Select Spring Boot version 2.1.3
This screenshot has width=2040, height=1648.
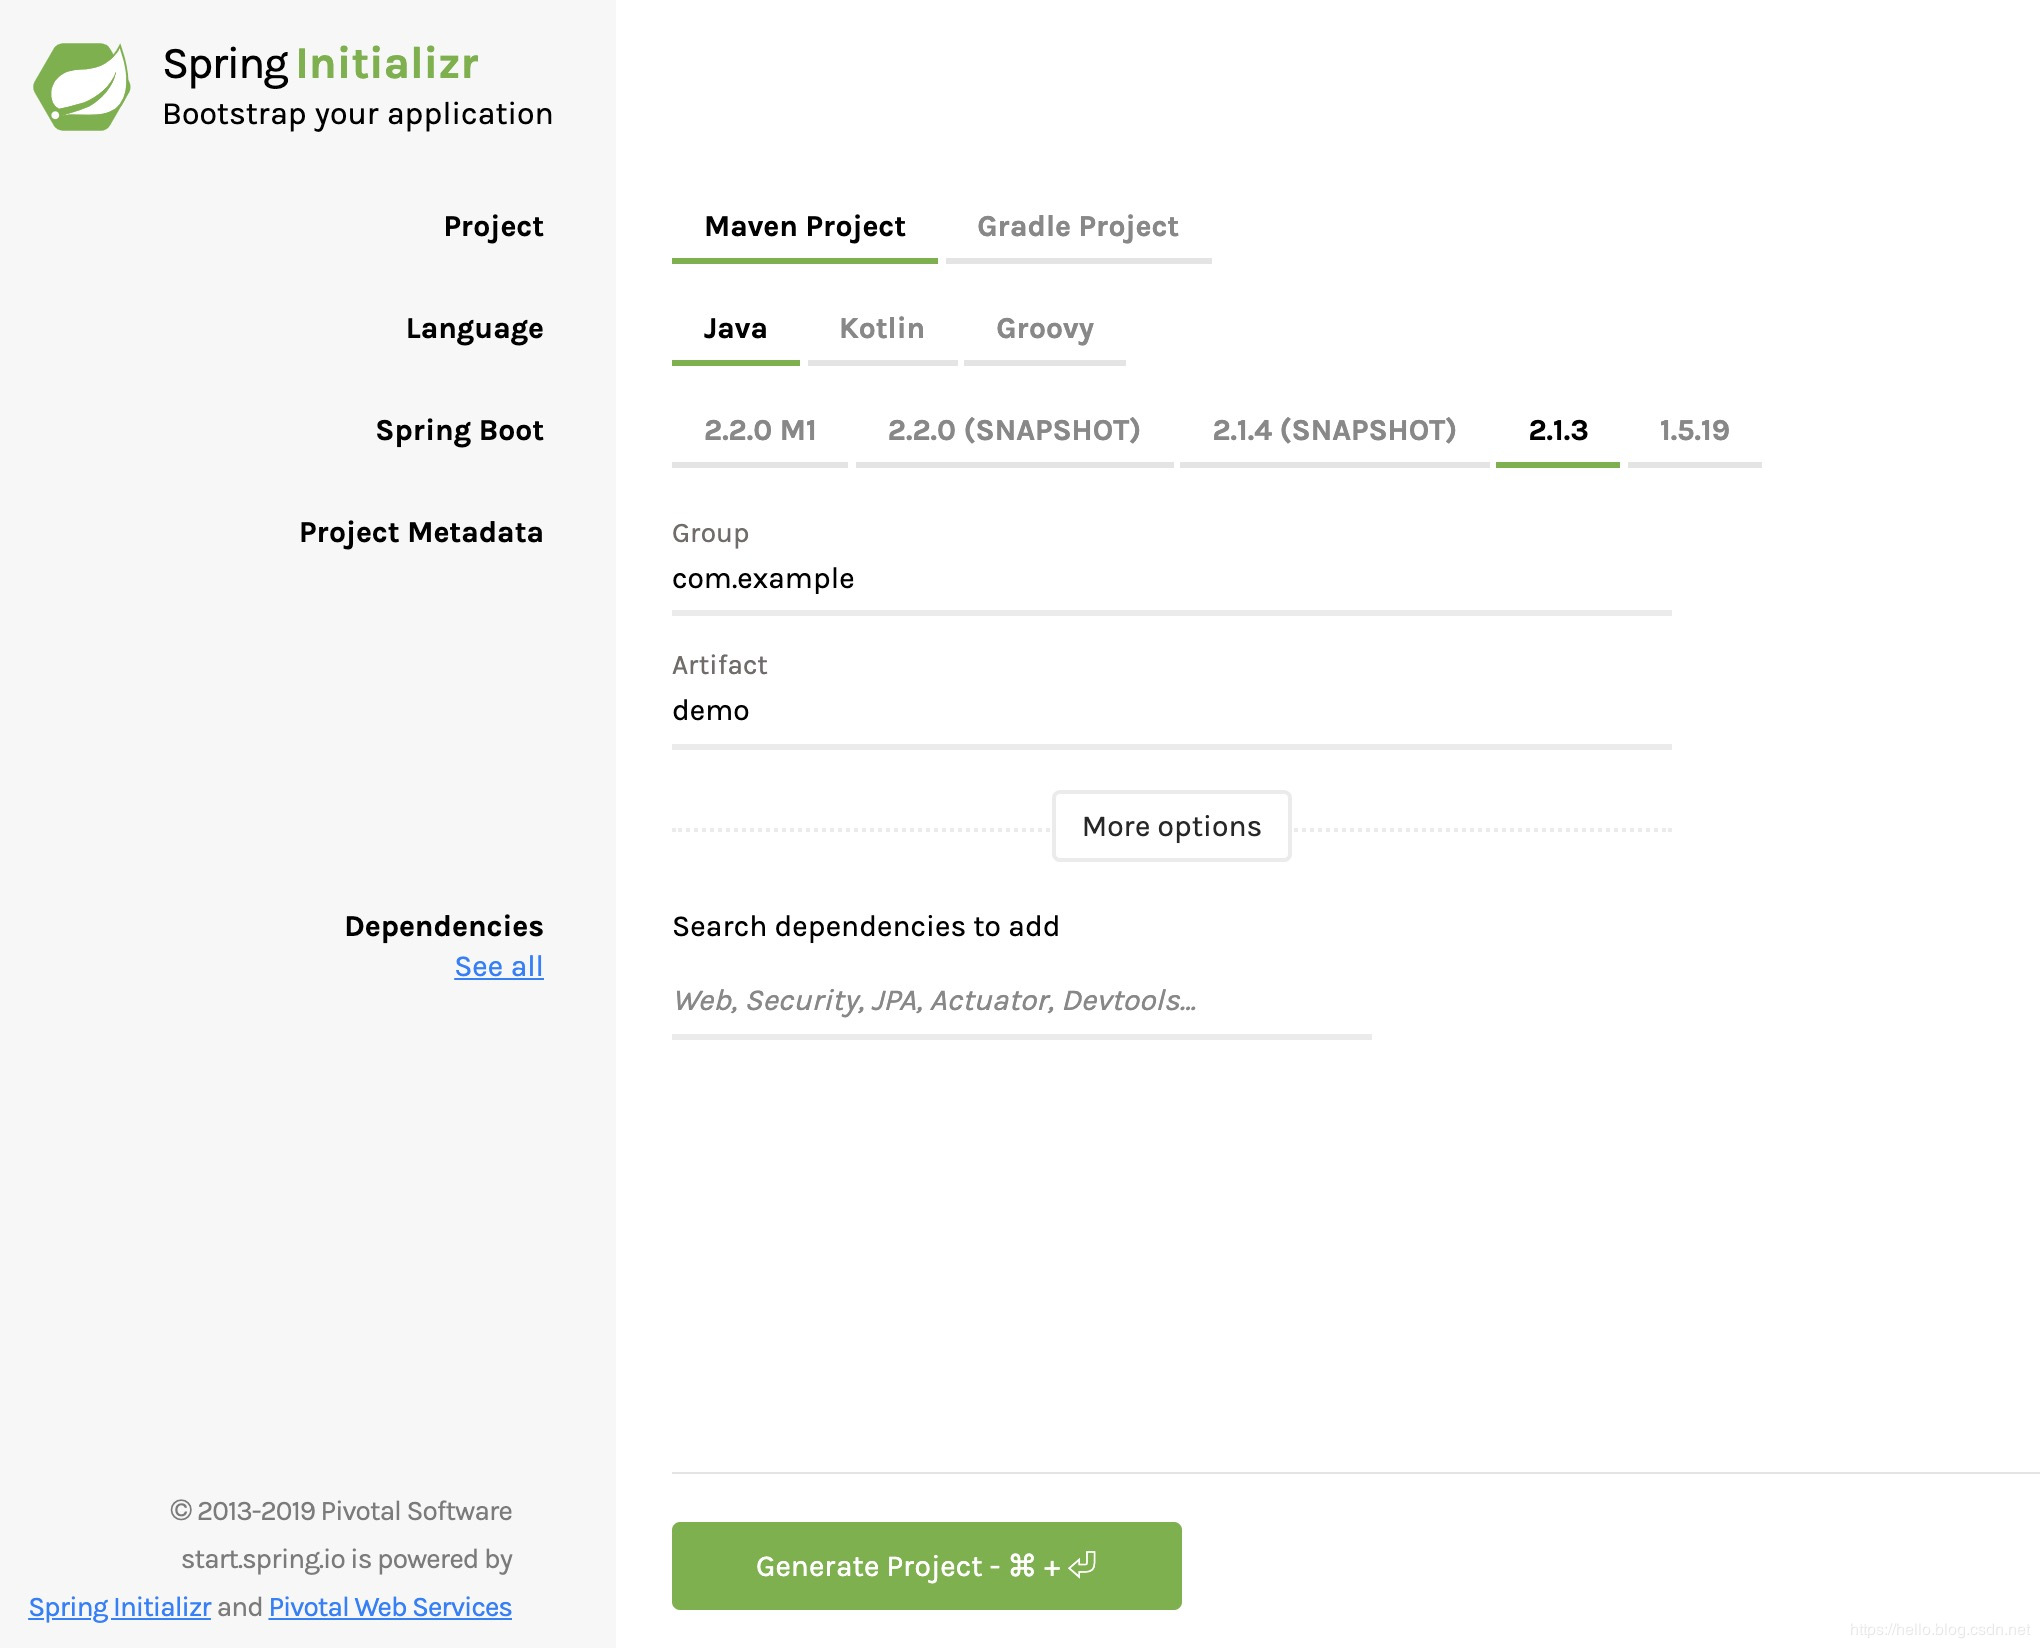pos(1557,431)
